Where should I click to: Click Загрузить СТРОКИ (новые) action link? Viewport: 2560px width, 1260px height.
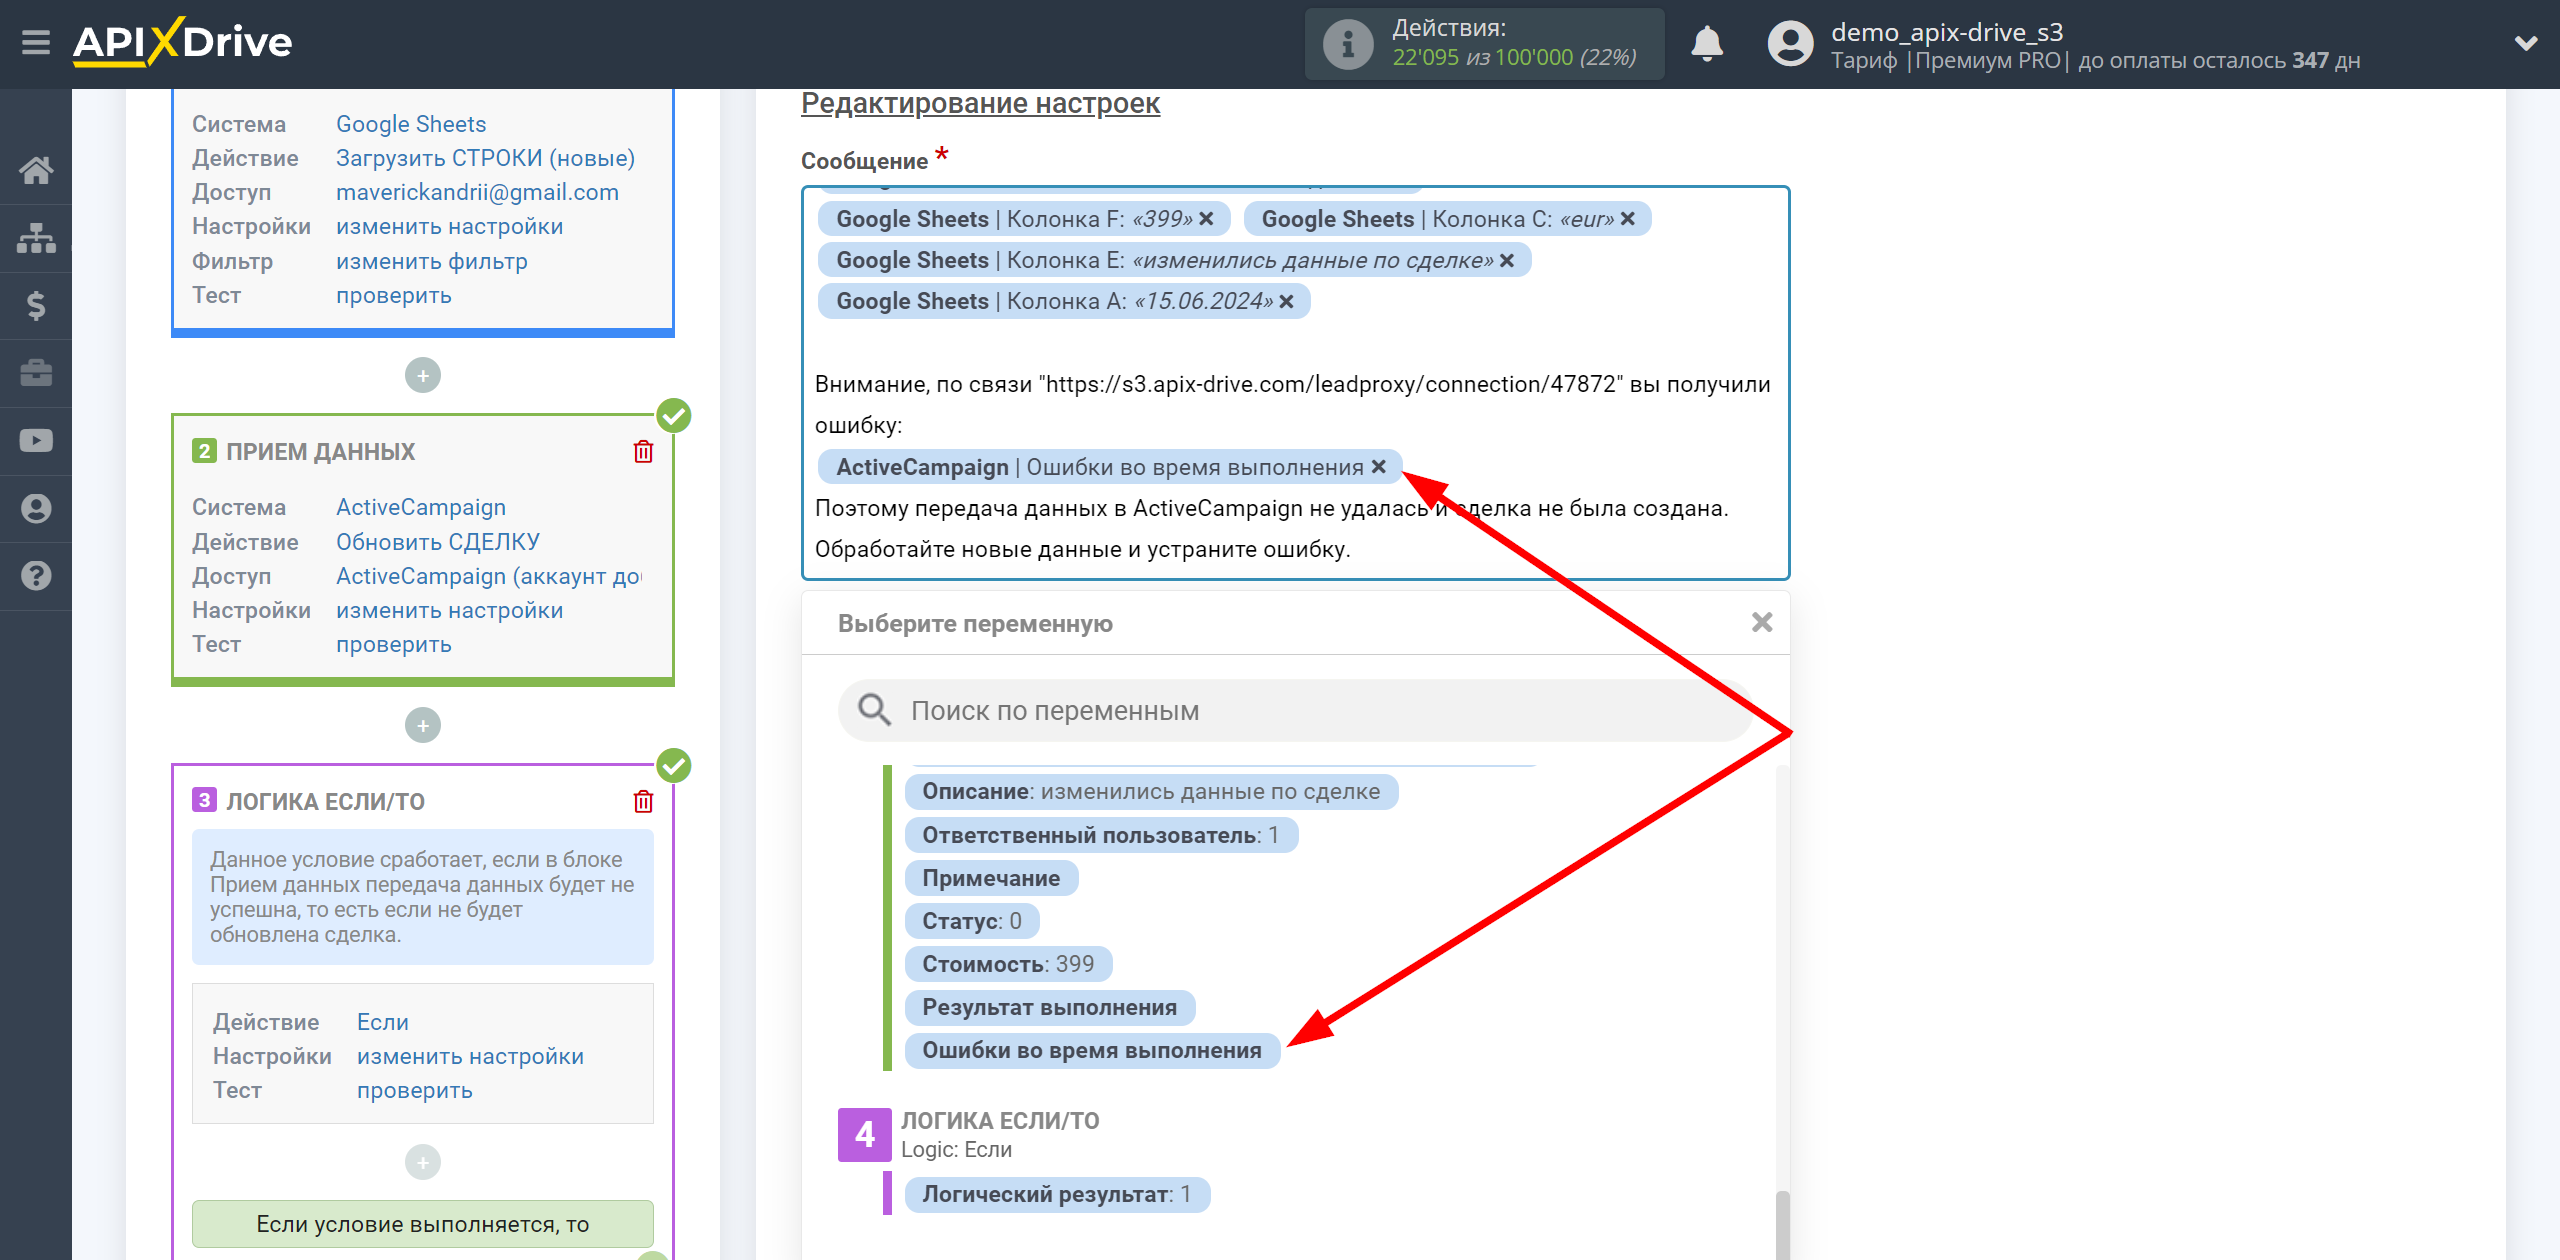pos(485,158)
